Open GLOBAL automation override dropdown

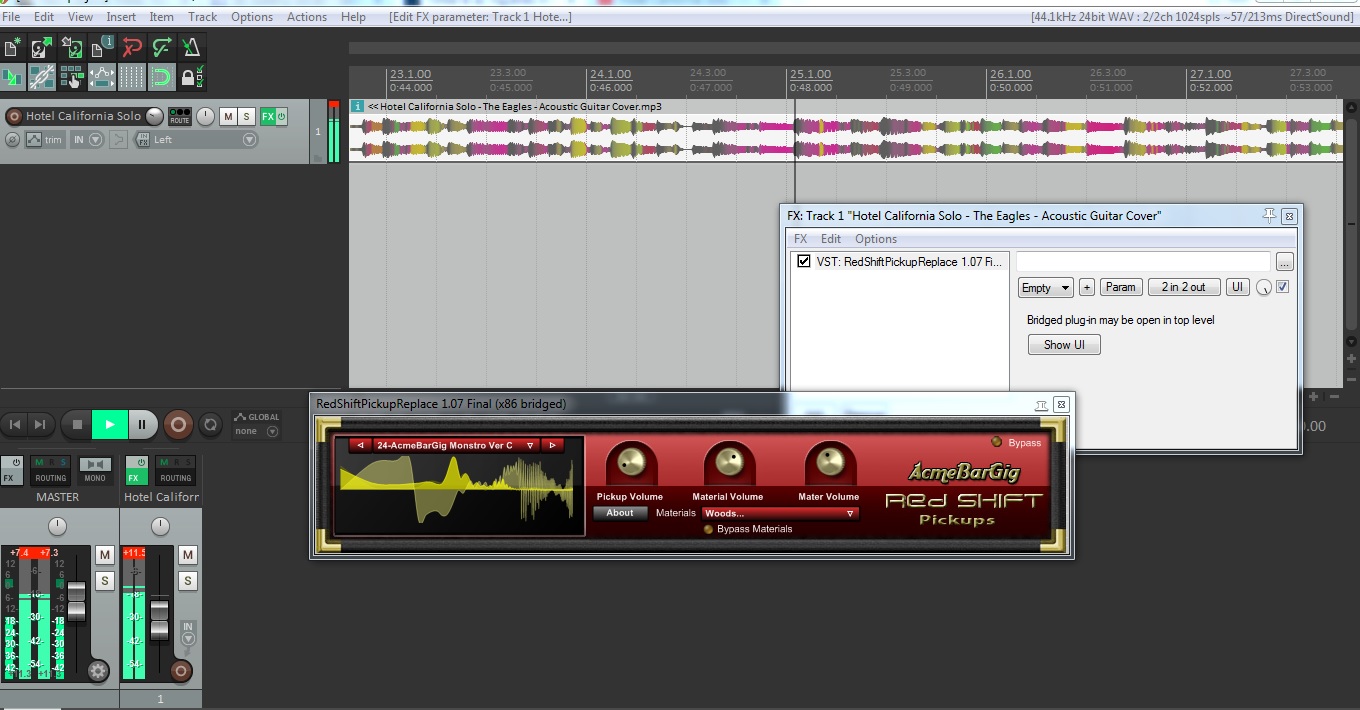pos(256,424)
